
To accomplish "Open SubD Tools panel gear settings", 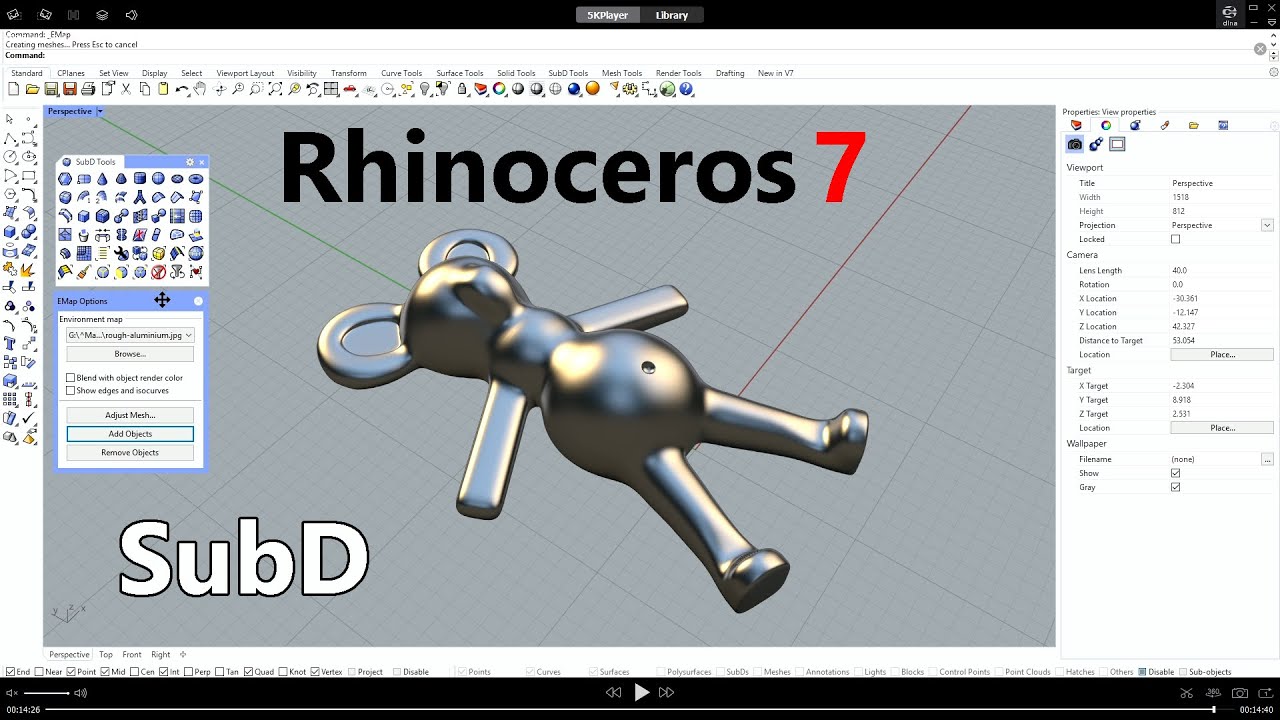I will pyautogui.click(x=190, y=162).
